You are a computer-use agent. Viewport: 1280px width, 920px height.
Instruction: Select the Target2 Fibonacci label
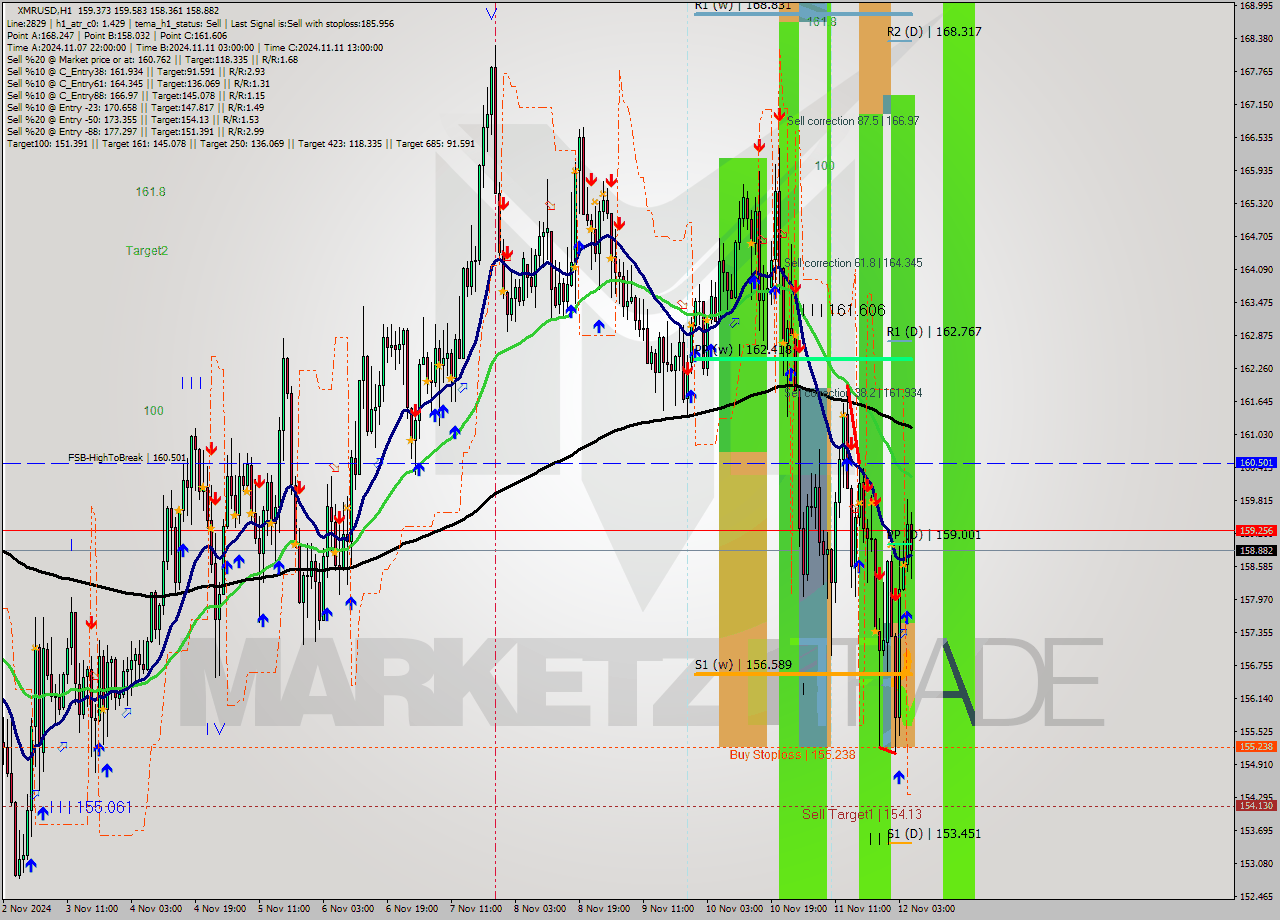147,251
